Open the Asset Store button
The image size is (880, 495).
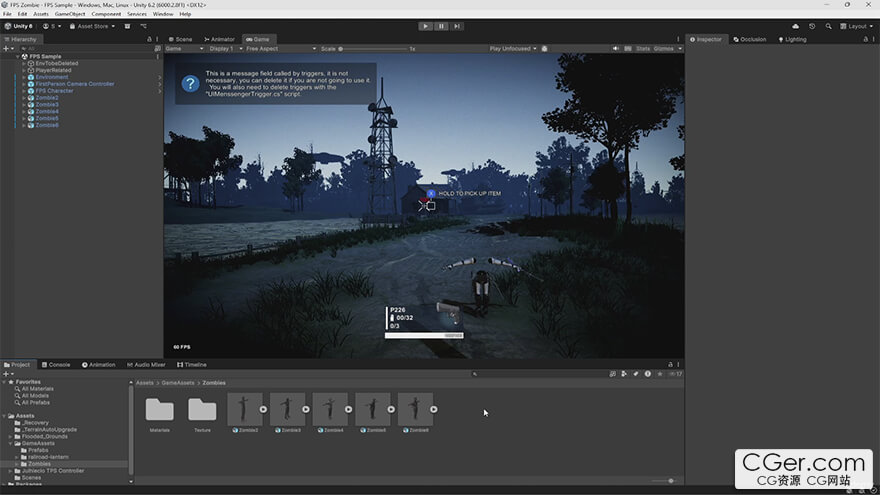click(x=92, y=26)
